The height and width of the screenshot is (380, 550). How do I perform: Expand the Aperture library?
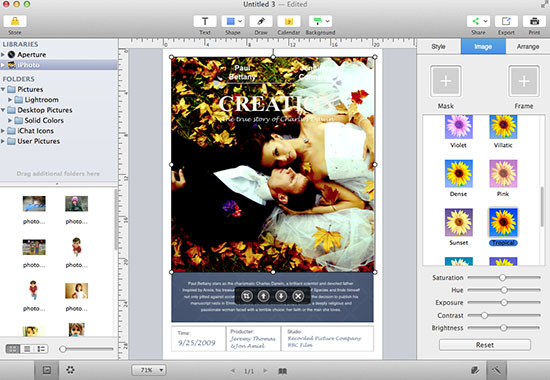click(x=3, y=54)
